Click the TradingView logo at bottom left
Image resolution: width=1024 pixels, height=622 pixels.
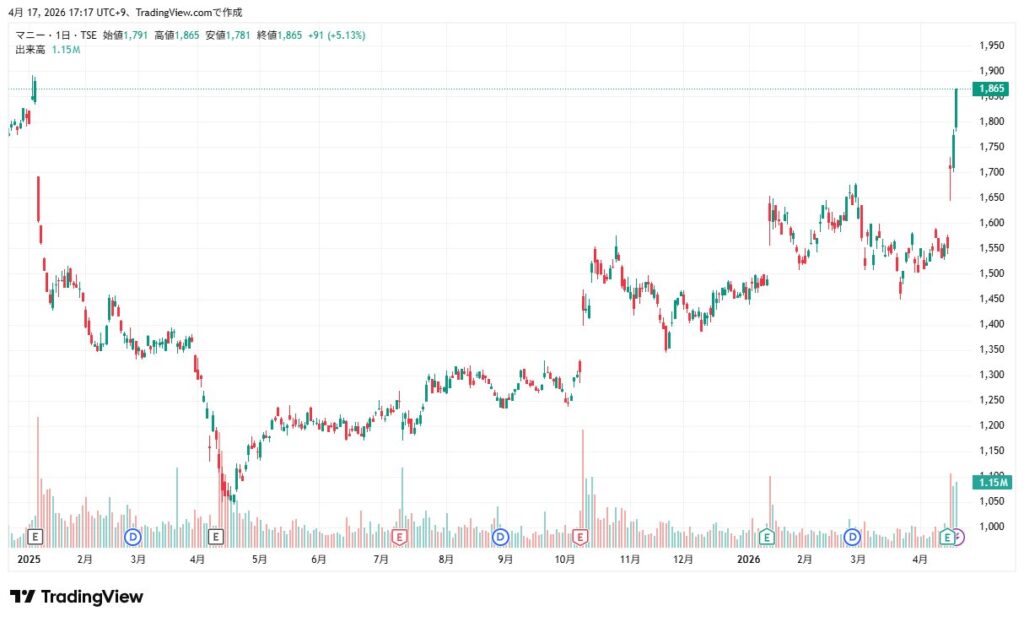click(x=77, y=597)
